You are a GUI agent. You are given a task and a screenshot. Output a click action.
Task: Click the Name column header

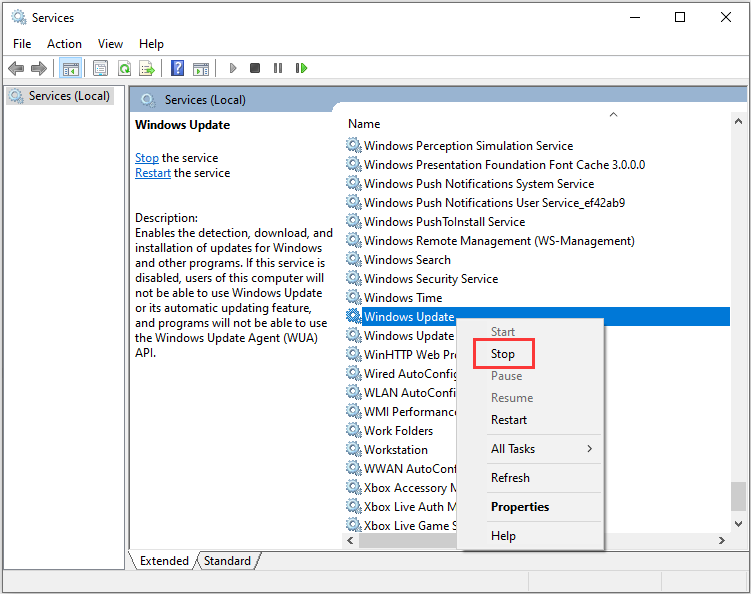[364, 124]
